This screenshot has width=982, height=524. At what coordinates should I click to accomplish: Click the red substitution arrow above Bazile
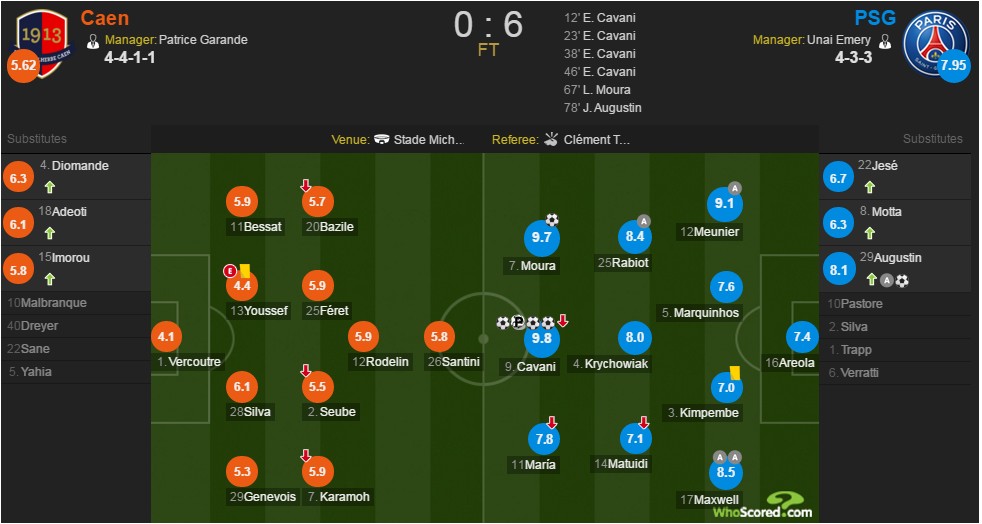point(306,185)
